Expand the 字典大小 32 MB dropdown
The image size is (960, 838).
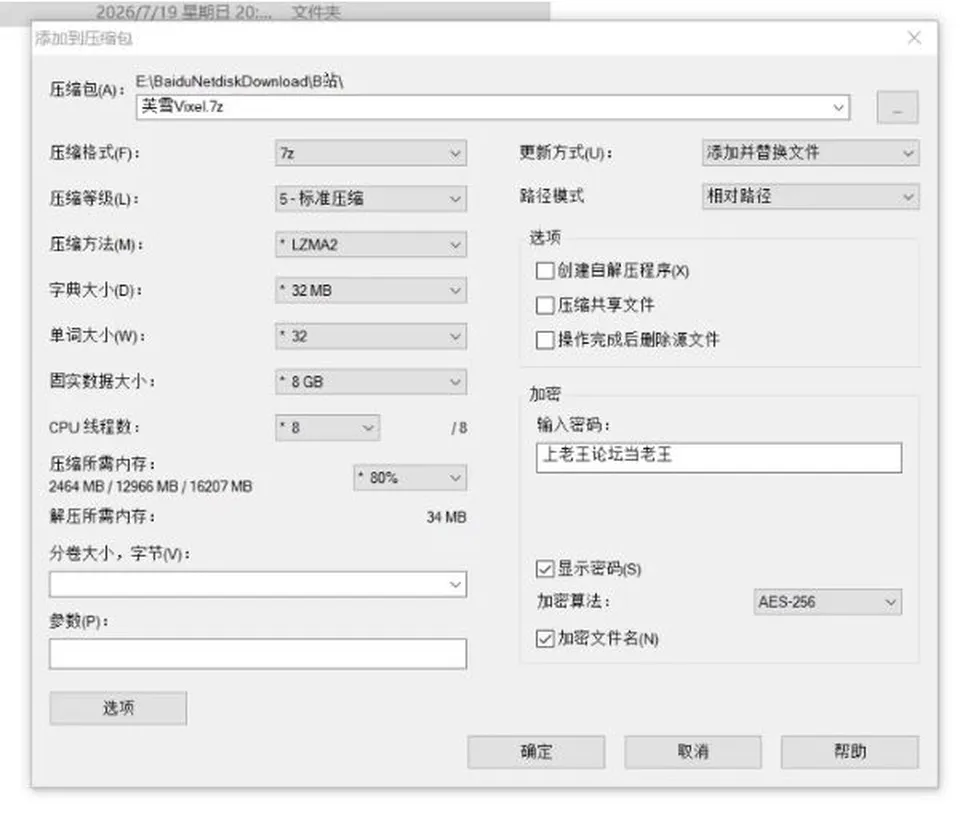(x=370, y=290)
